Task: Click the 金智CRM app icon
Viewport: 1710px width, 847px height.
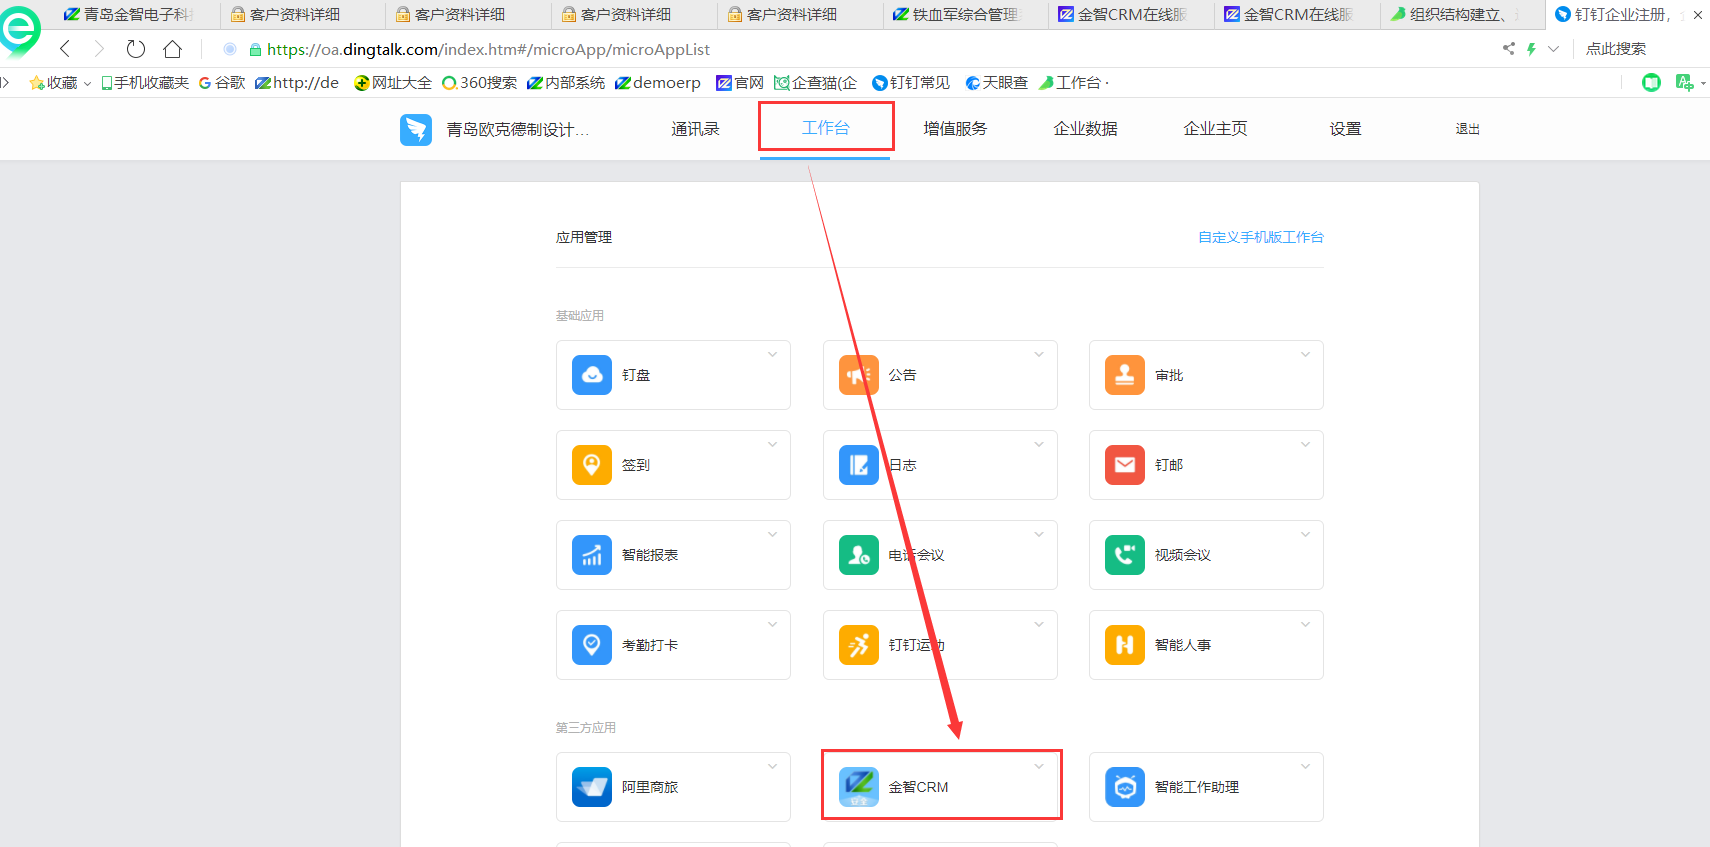Action: (x=858, y=787)
